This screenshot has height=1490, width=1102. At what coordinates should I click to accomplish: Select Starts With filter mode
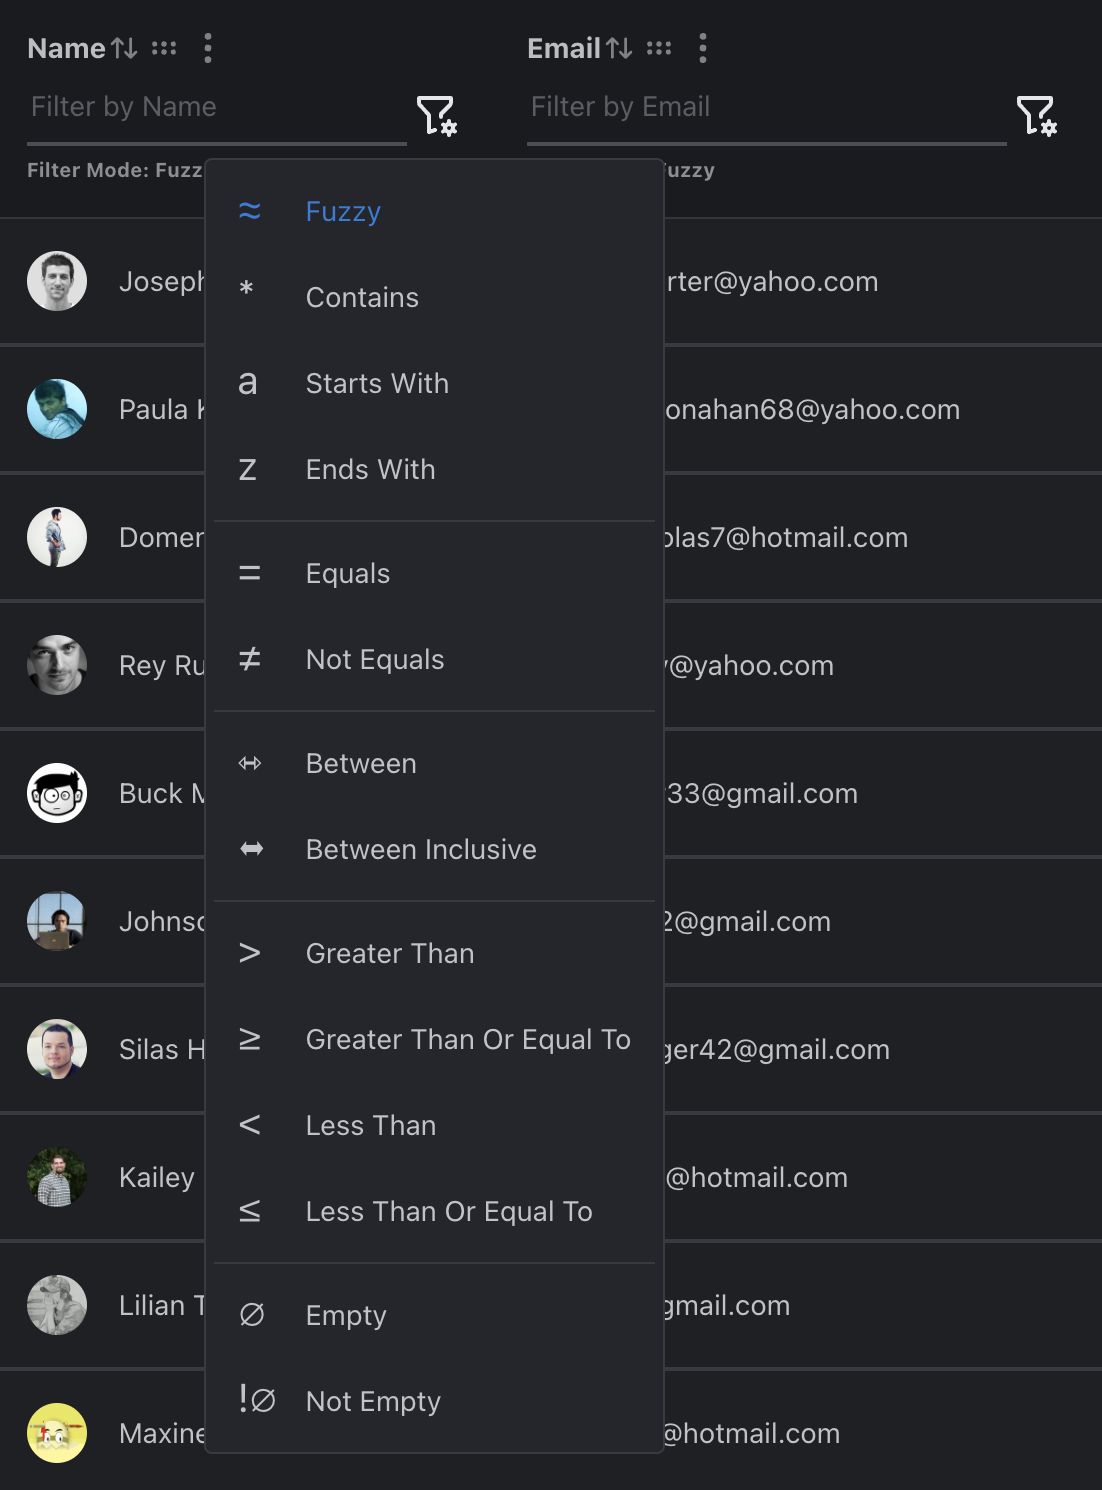[377, 384]
